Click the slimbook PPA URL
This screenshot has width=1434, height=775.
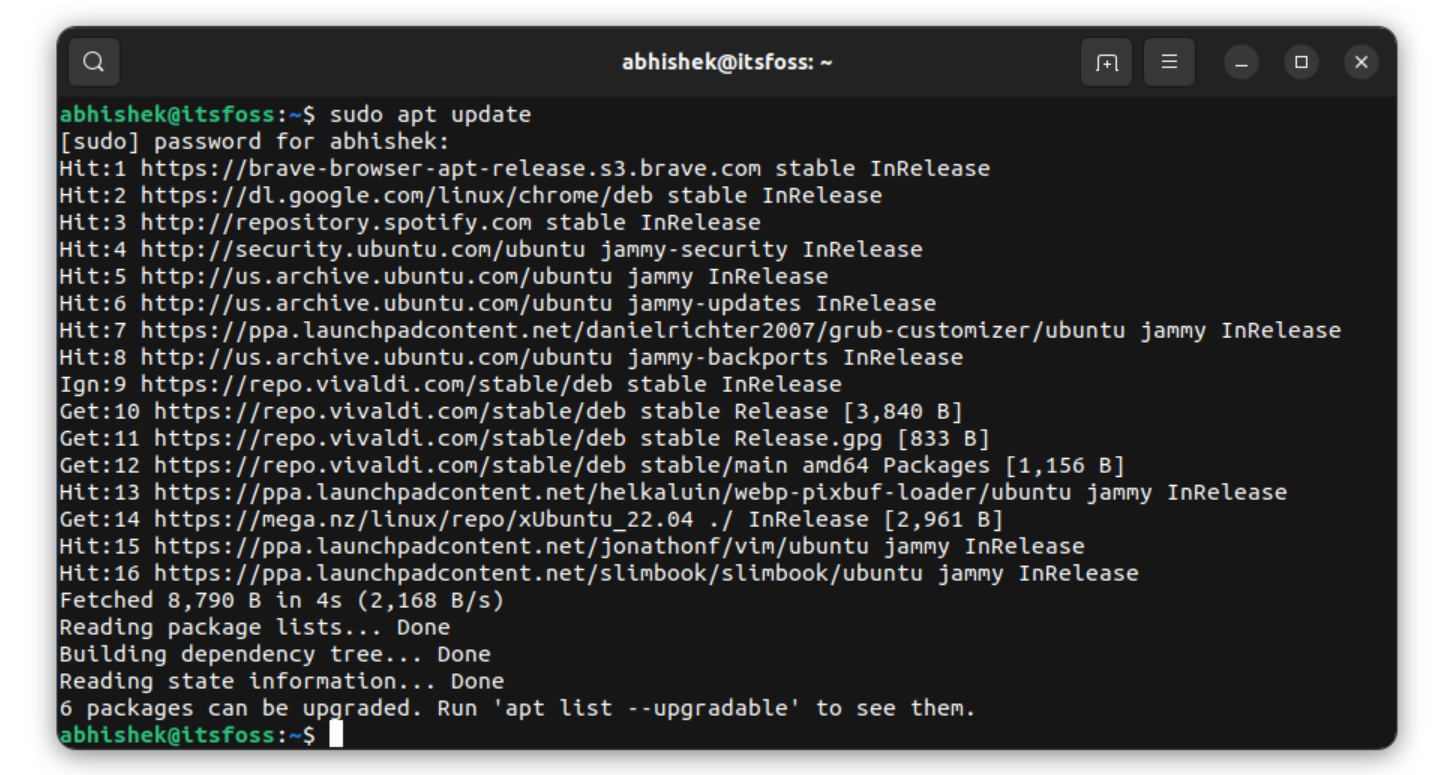[x=539, y=573]
